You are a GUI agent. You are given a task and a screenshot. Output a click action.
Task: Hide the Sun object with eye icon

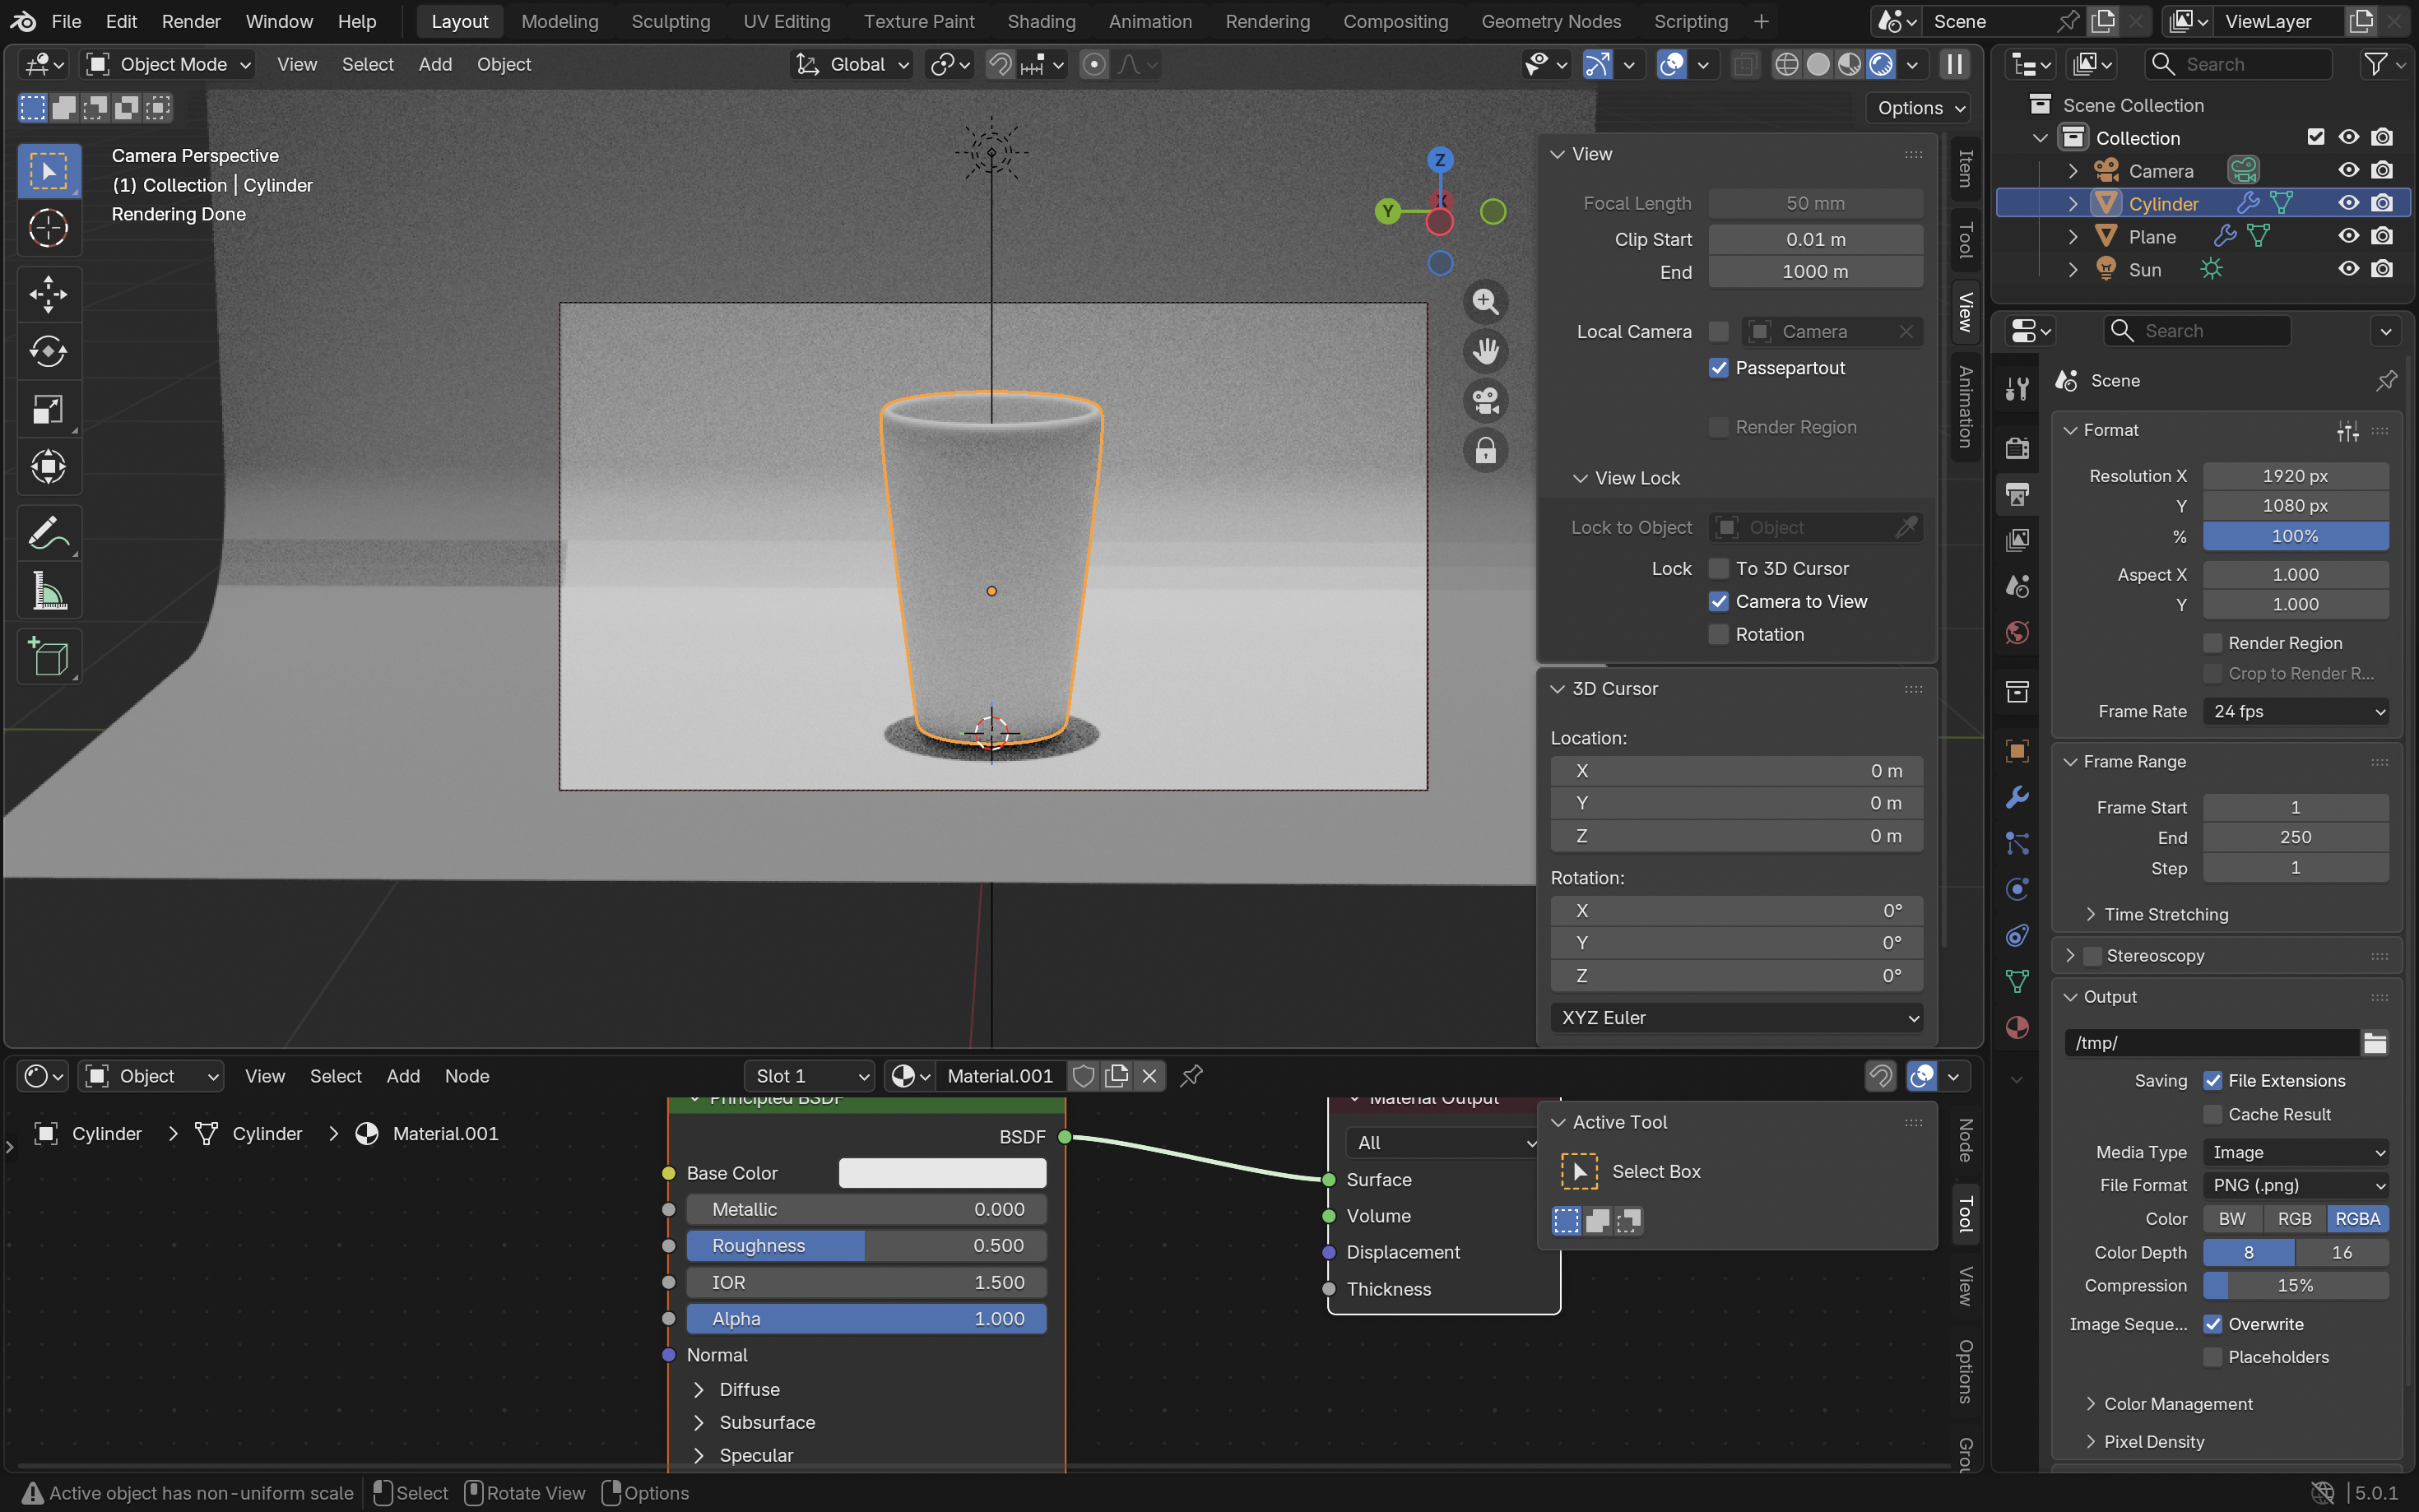(2348, 269)
